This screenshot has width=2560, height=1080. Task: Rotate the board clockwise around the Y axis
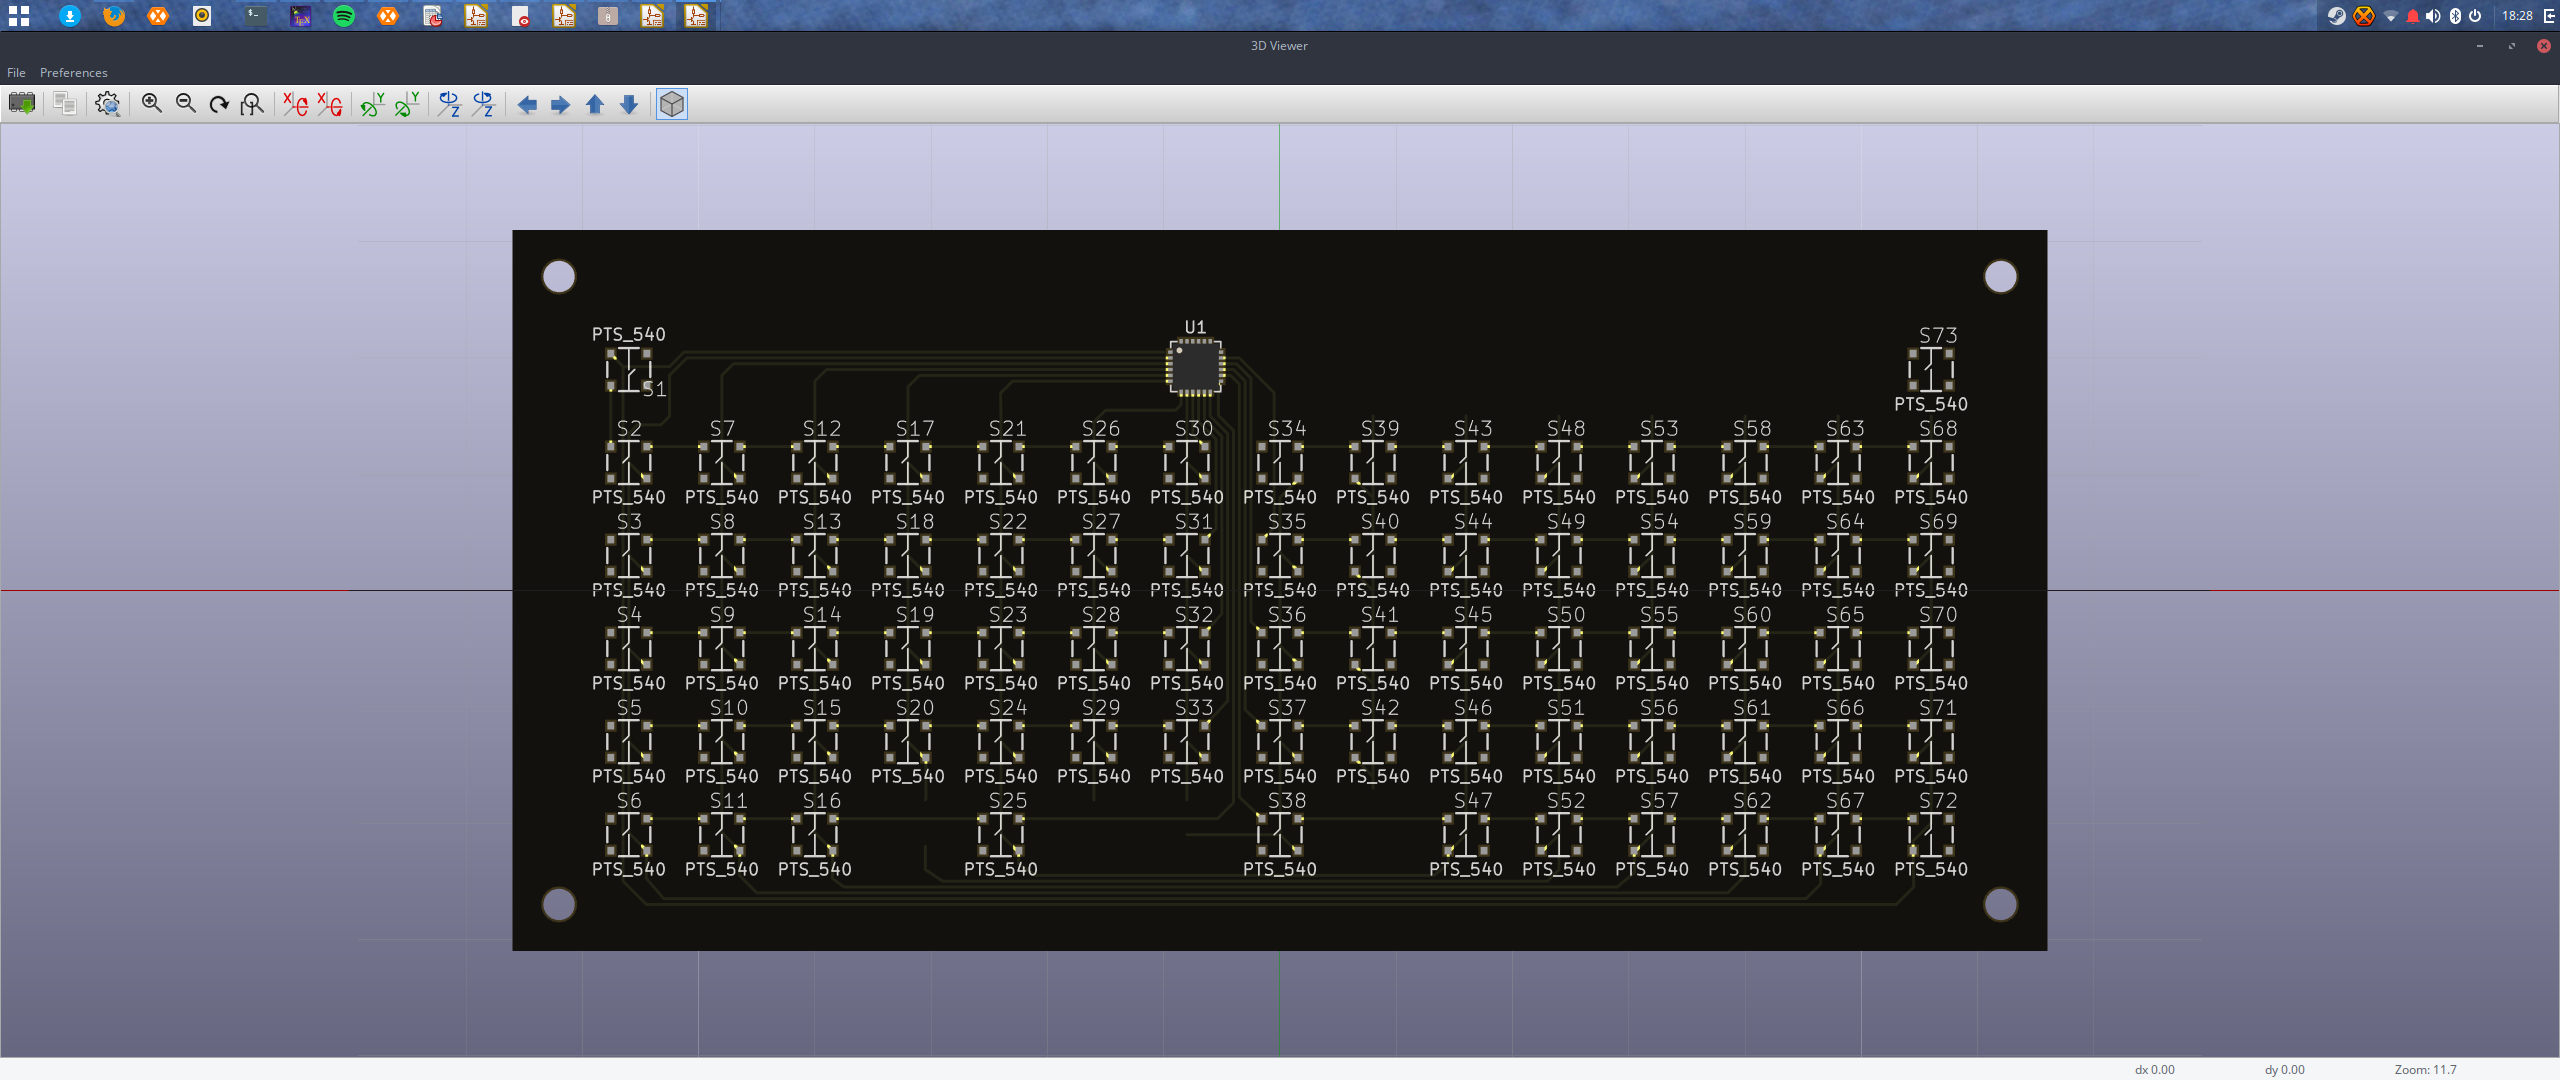coord(373,104)
